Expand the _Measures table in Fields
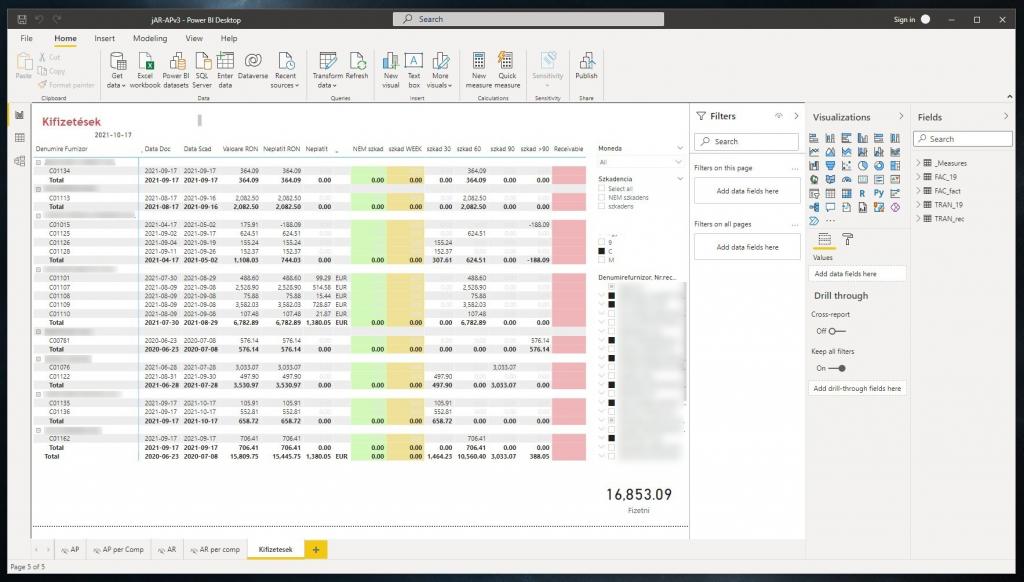The image size is (1024, 582). pyautogui.click(x=951, y=163)
